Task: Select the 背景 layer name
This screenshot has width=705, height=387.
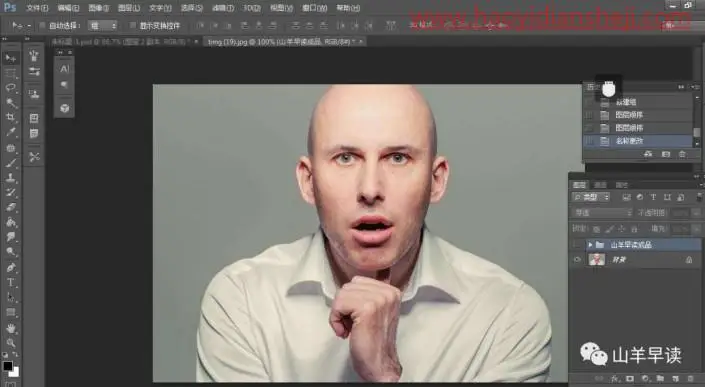Action: (x=619, y=260)
